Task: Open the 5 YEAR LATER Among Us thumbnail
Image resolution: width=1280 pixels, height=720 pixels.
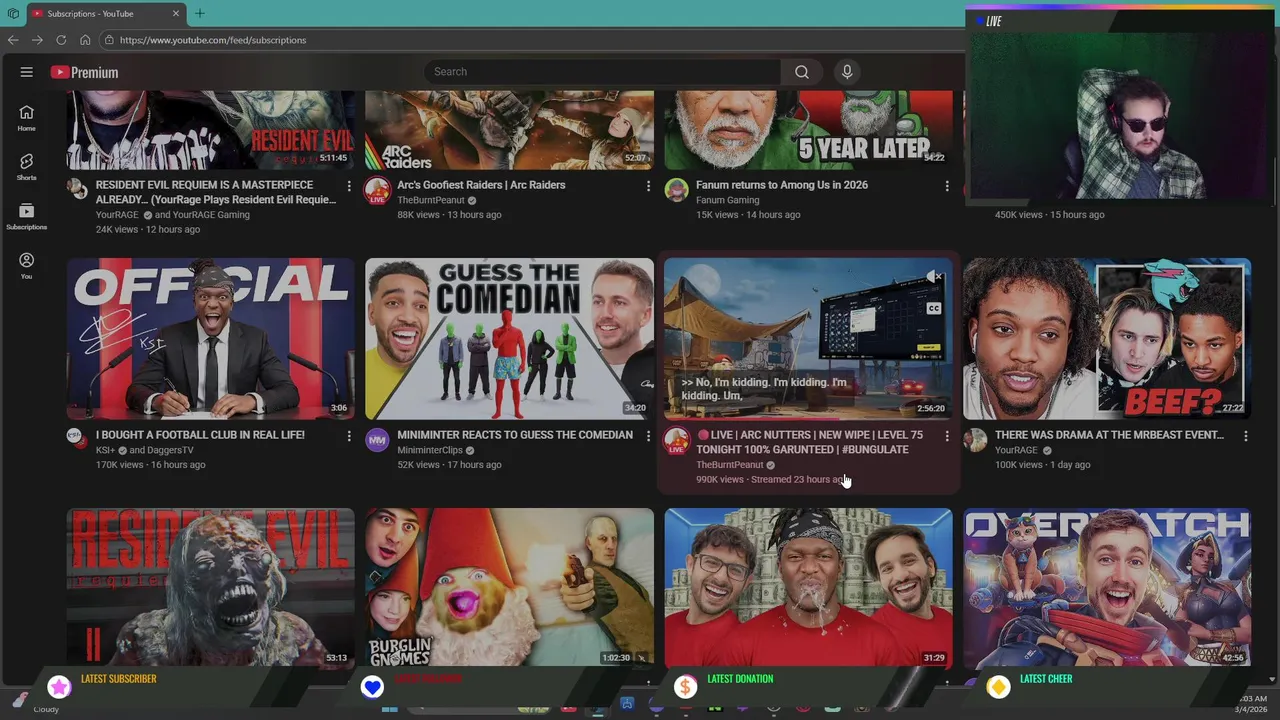Action: coord(808,130)
